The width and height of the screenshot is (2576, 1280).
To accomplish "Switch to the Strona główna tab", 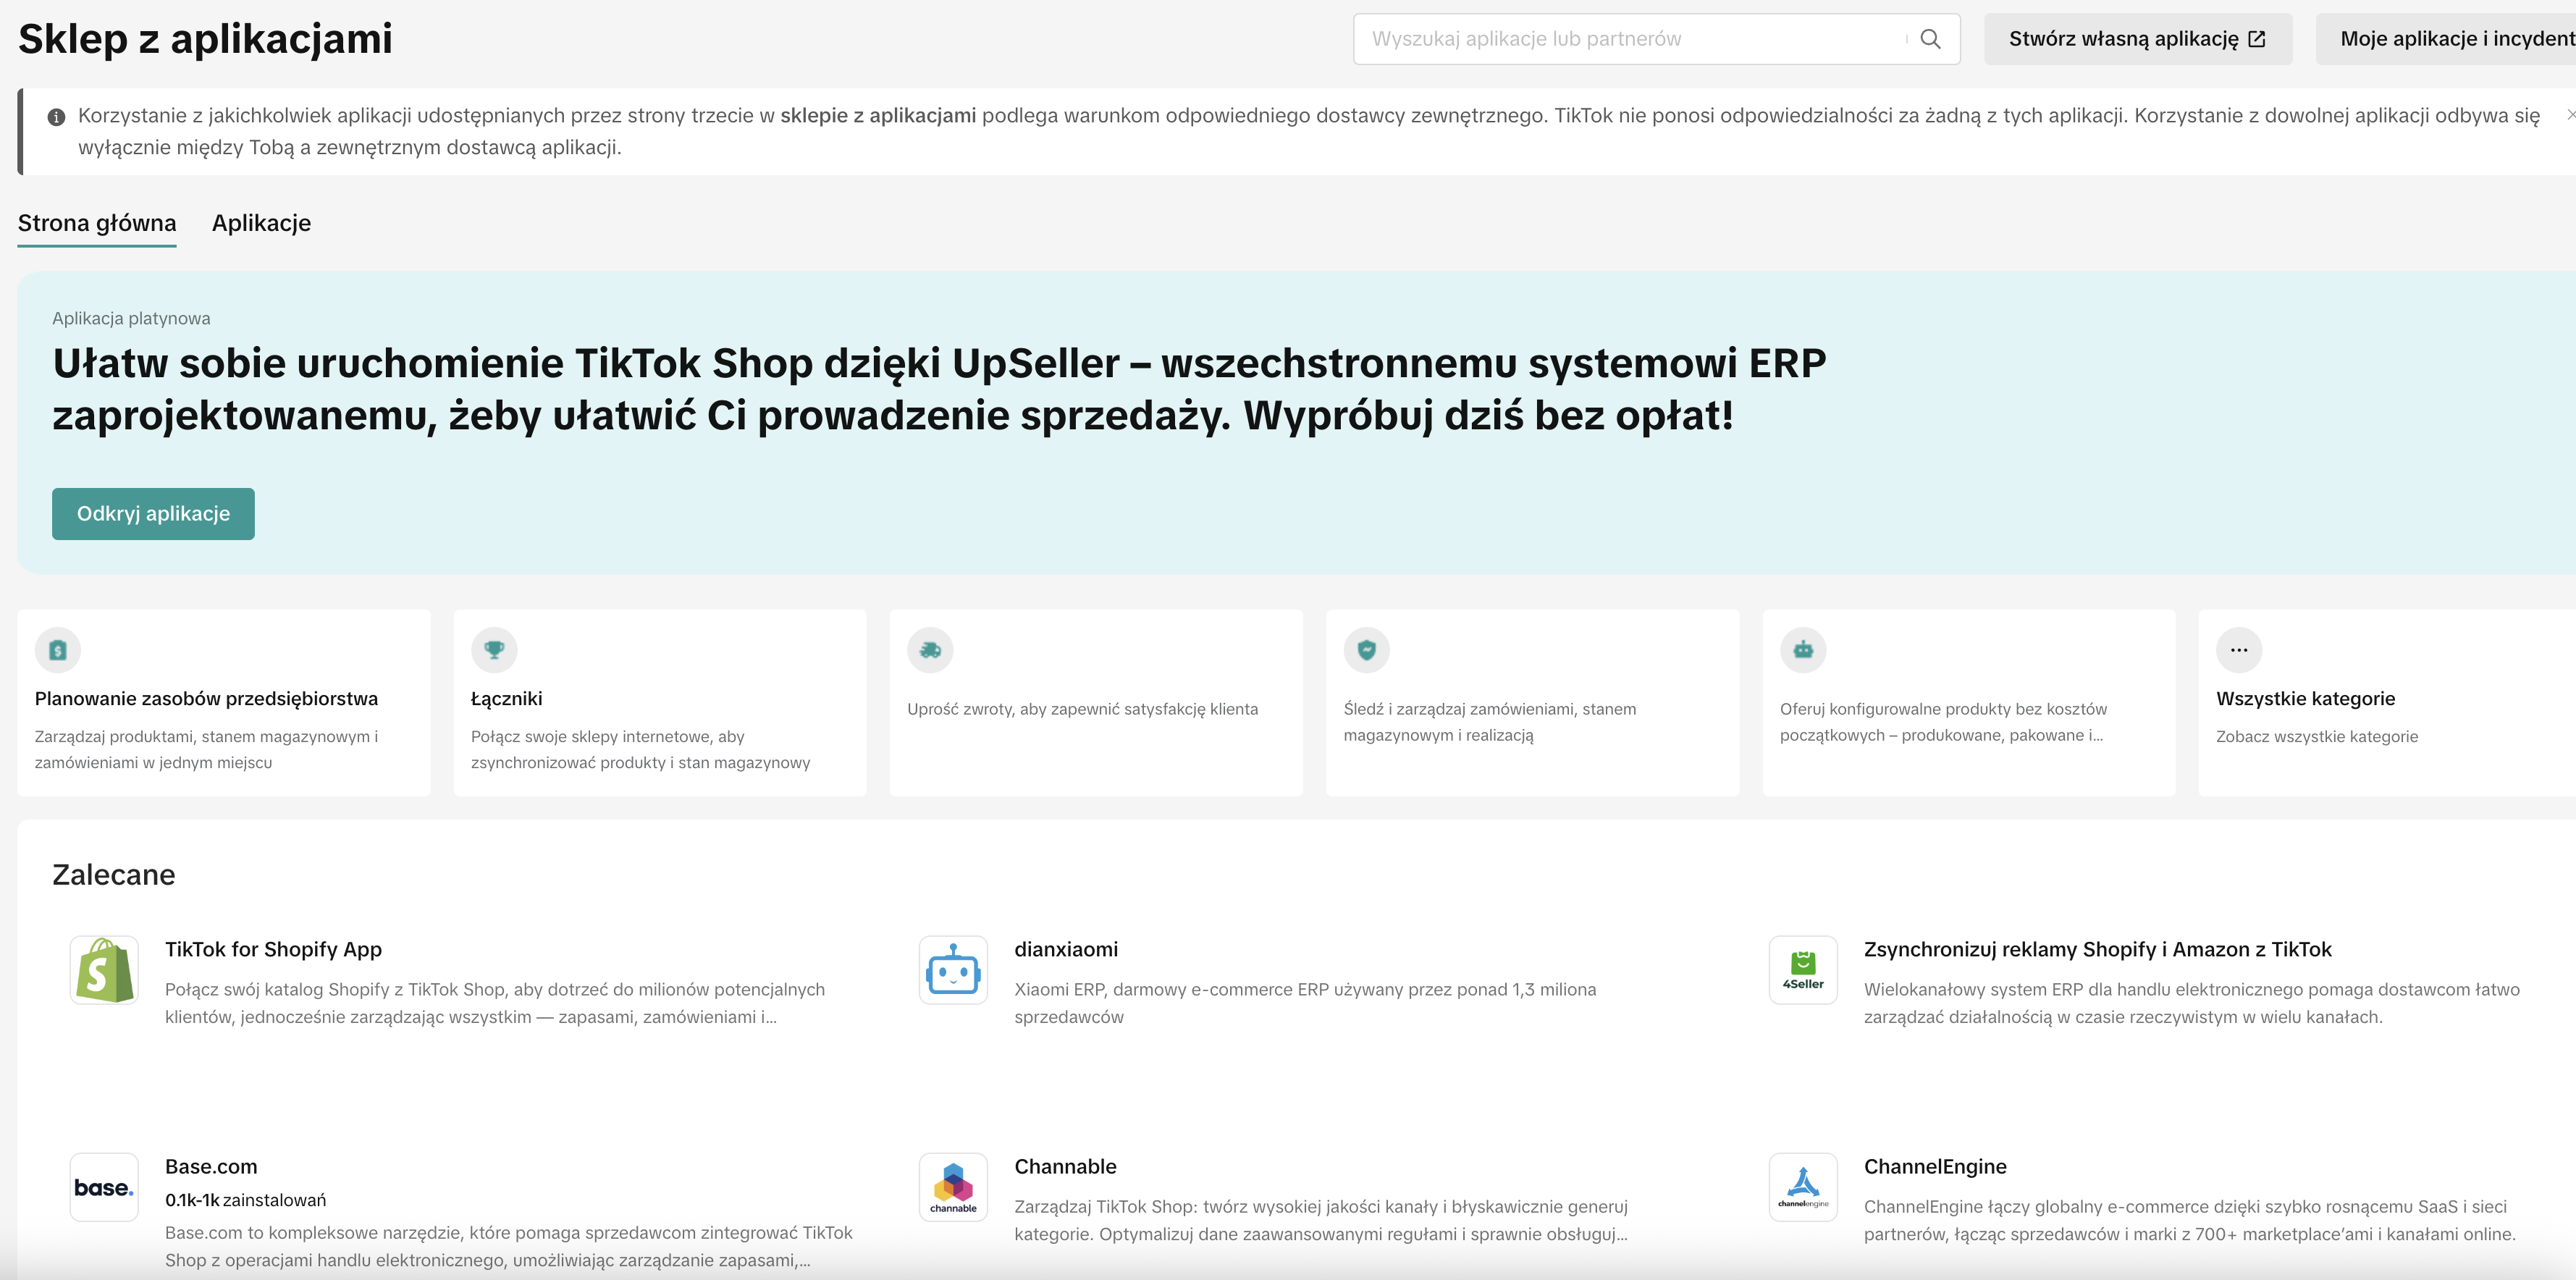I will click(x=97, y=223).
